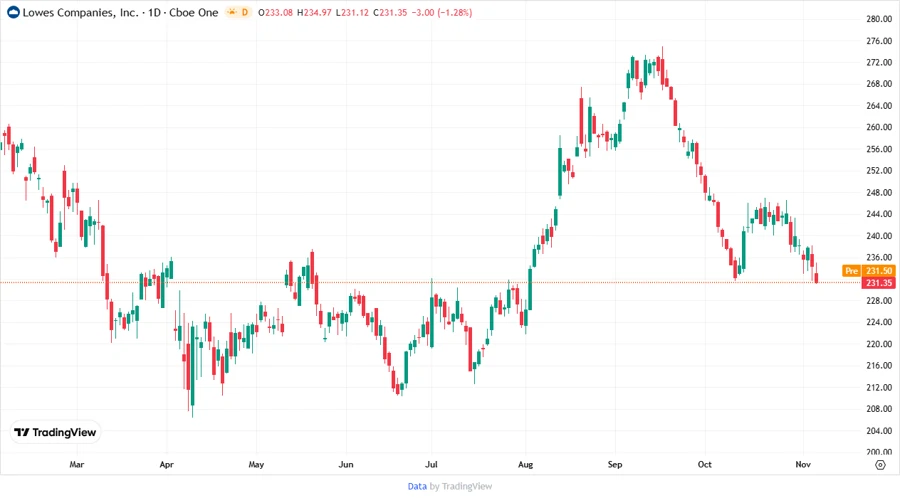
Task: Click the 256.00 price axis label
Action: click(x=879, y=149)
